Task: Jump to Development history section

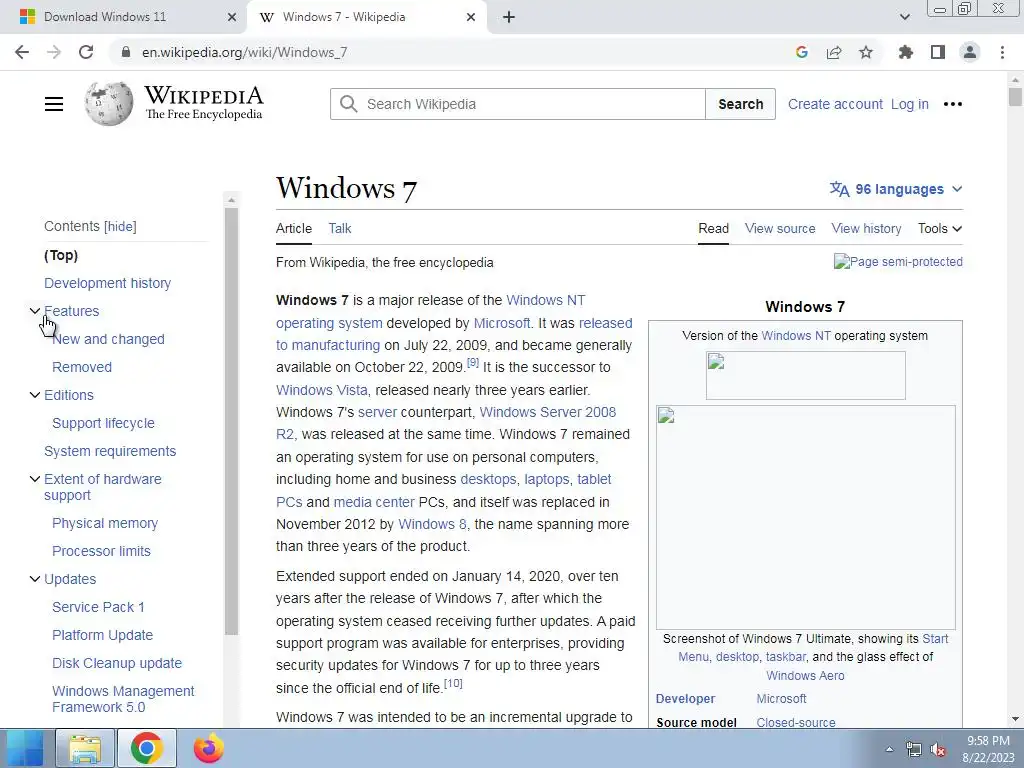Action: [108, 283]
